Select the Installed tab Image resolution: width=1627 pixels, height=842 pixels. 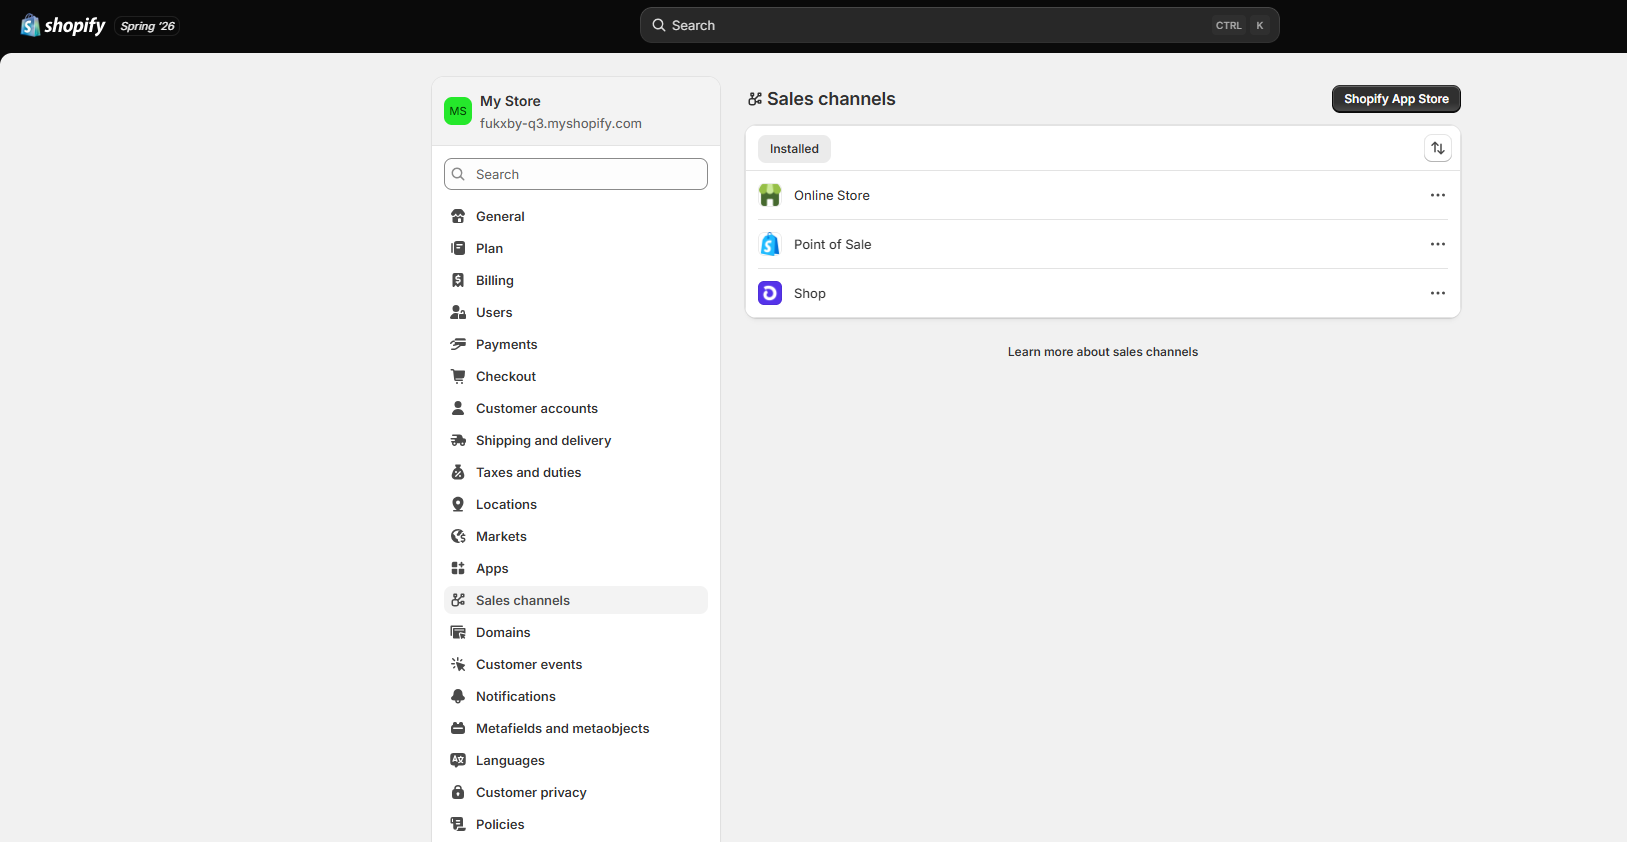point(794,149)
